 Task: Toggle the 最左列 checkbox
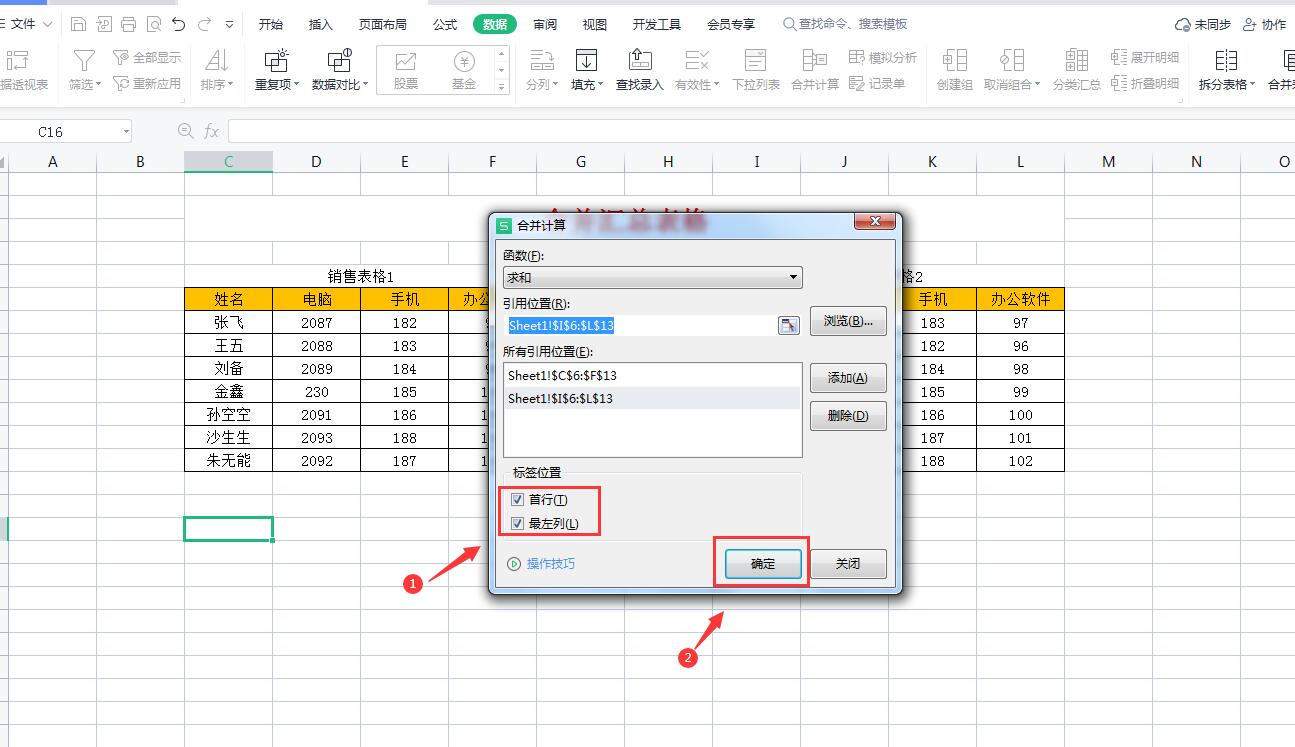coord(517,524)
